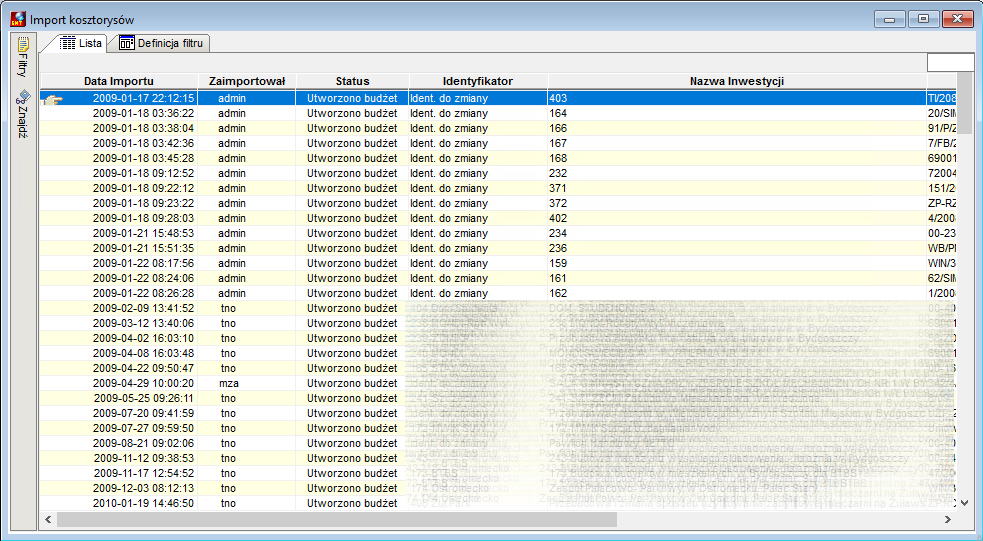
Task: Sort by Identyfikator column header
Action: [478, 81]
